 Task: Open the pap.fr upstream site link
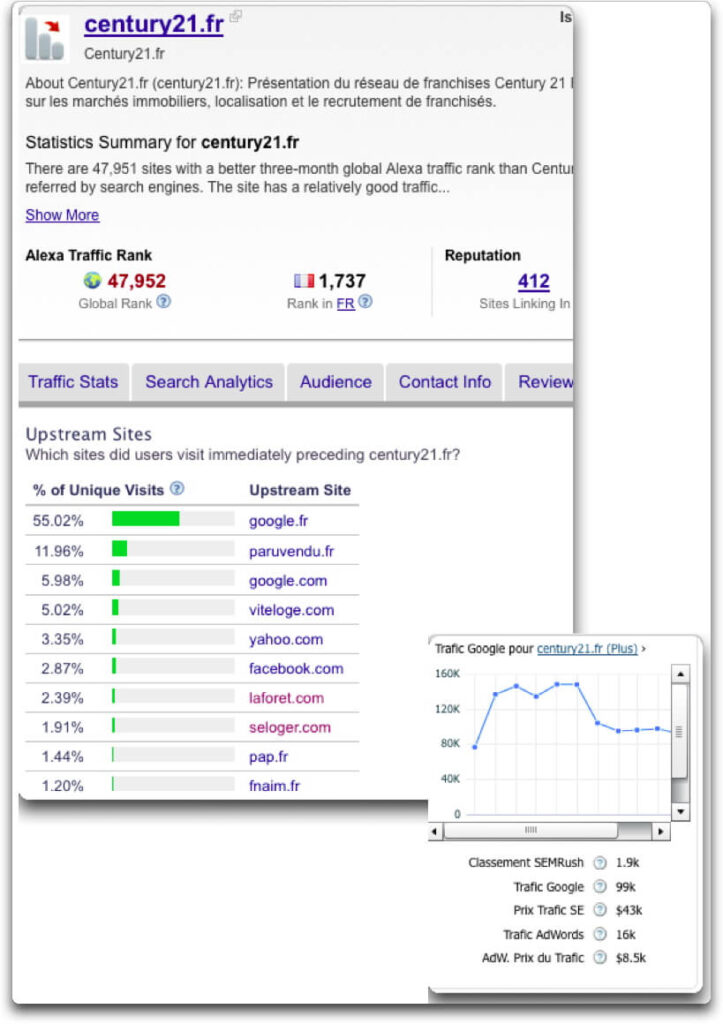tap(268, 757)
